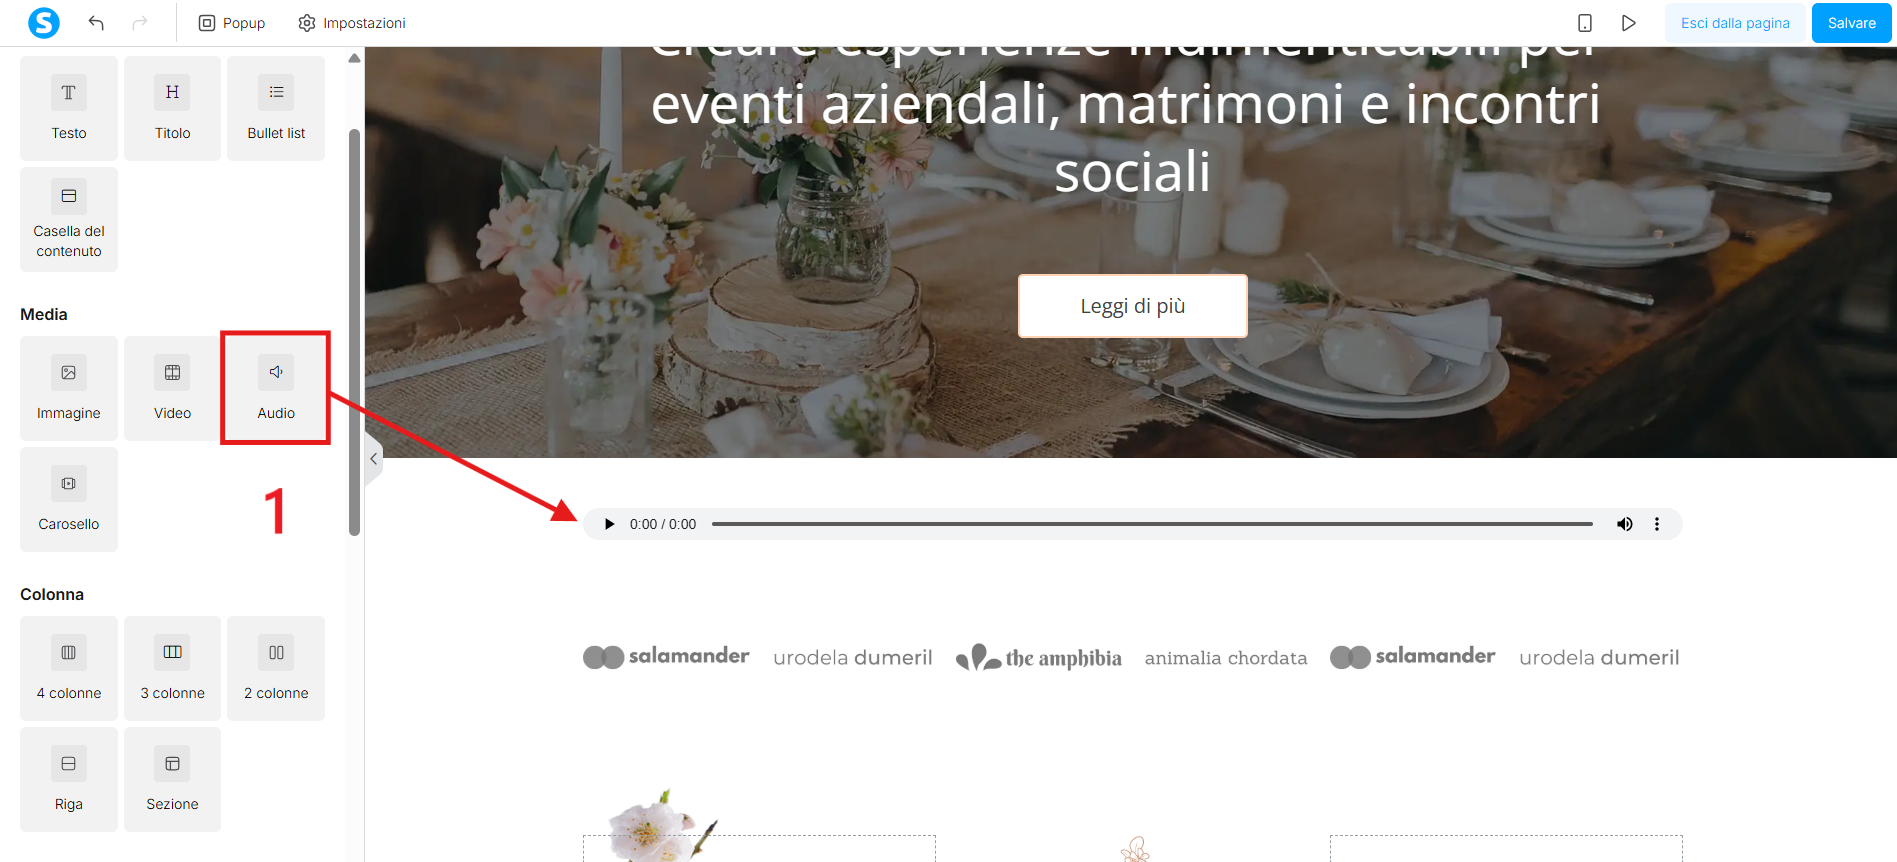Collapse the left elements sidebar
Screen dimensions: 1897x862
pyautogui.click(x=374, y=459)
